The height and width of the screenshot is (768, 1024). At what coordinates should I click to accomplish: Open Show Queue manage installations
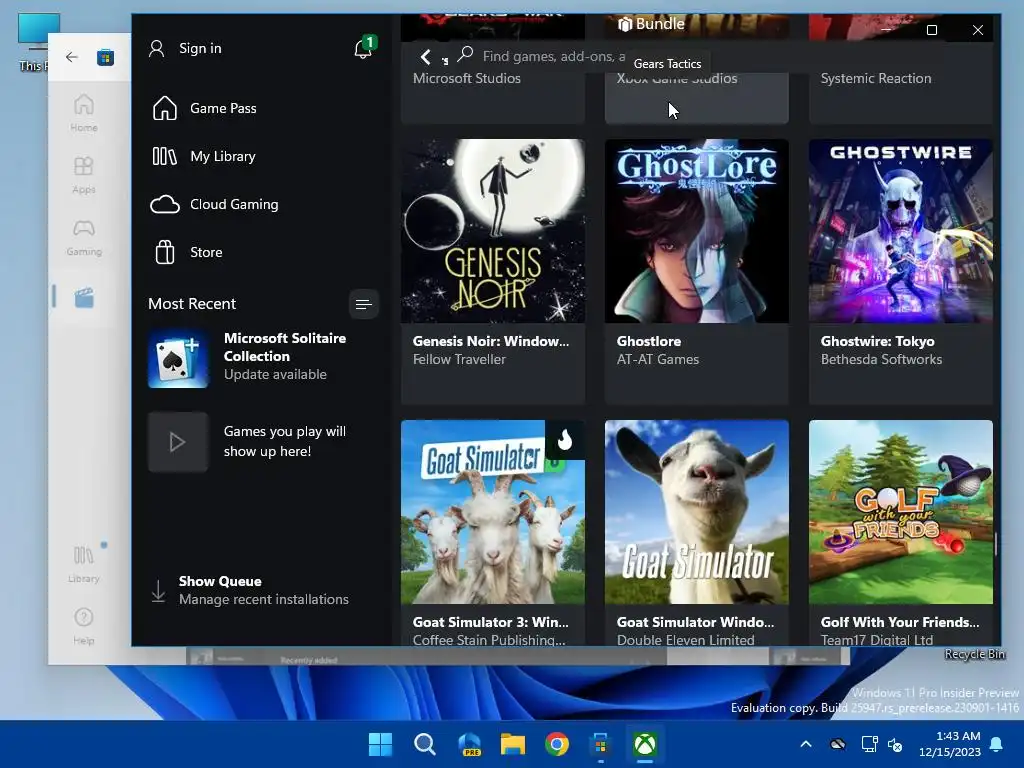coord(264,590)
